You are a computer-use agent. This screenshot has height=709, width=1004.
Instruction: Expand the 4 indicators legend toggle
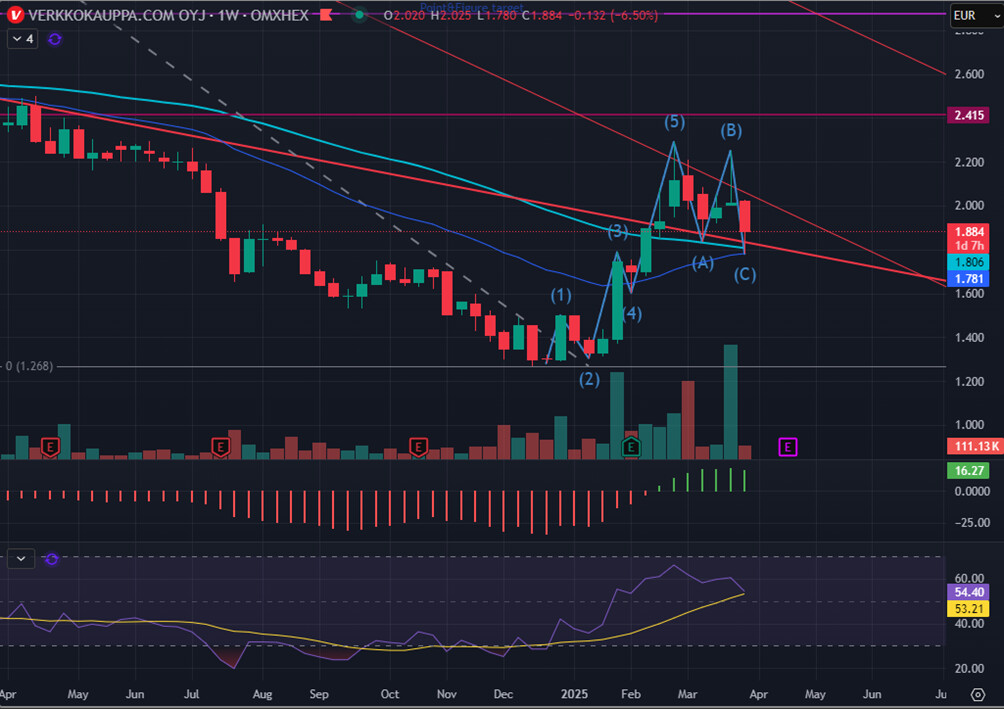click(x=22, y=39)
